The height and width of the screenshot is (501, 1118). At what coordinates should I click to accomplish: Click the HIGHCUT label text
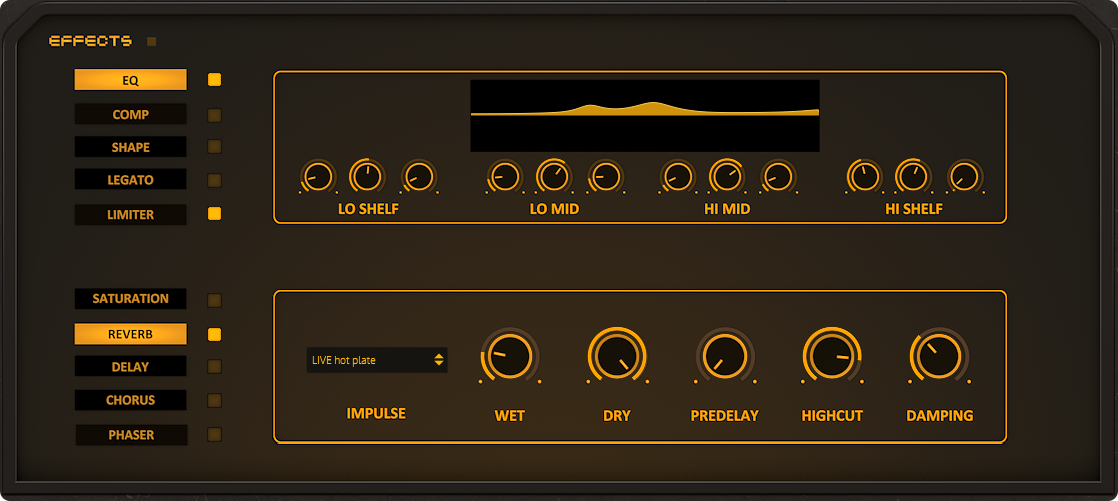[x=832, y=416]
